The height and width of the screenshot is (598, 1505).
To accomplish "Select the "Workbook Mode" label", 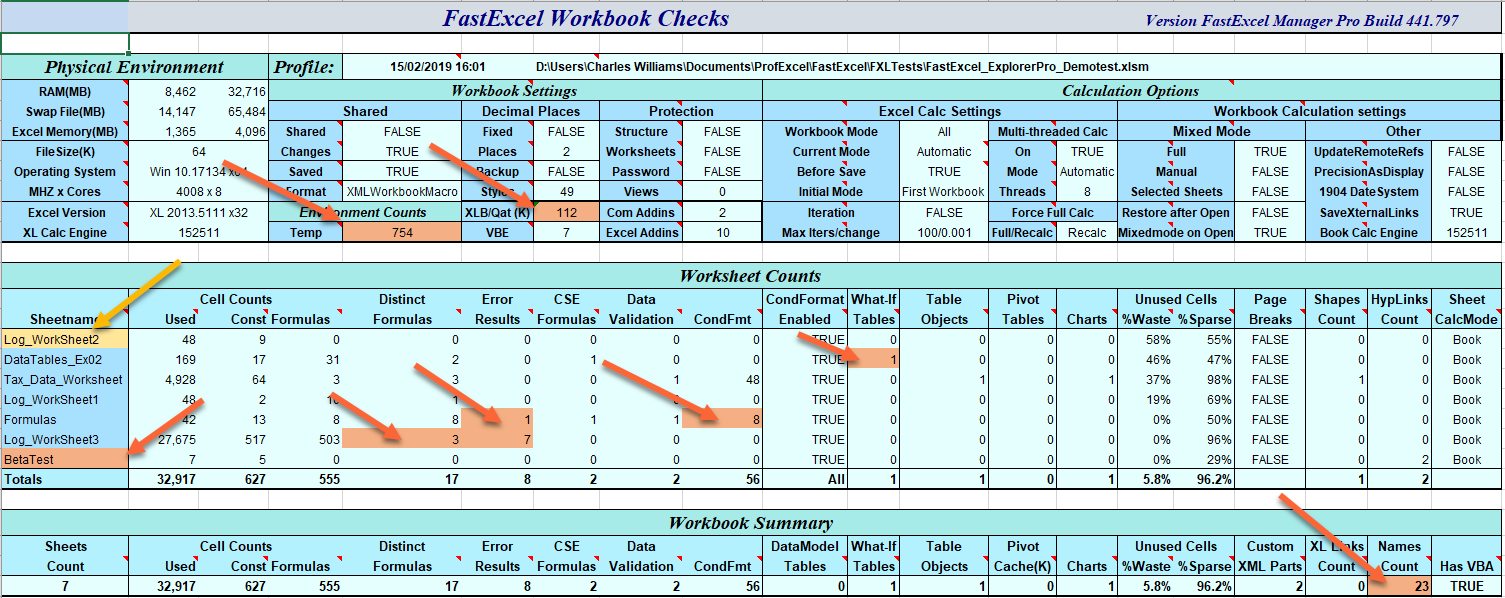I will pyautogui.click(x=831, y=132).
